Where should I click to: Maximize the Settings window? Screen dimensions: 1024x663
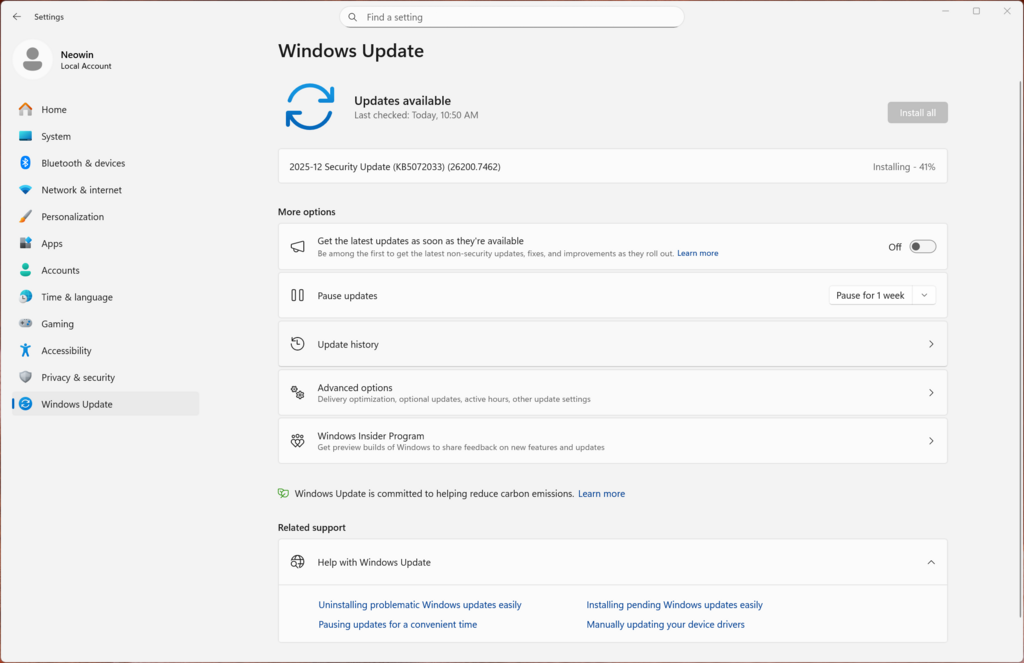(x=976, y=11)
